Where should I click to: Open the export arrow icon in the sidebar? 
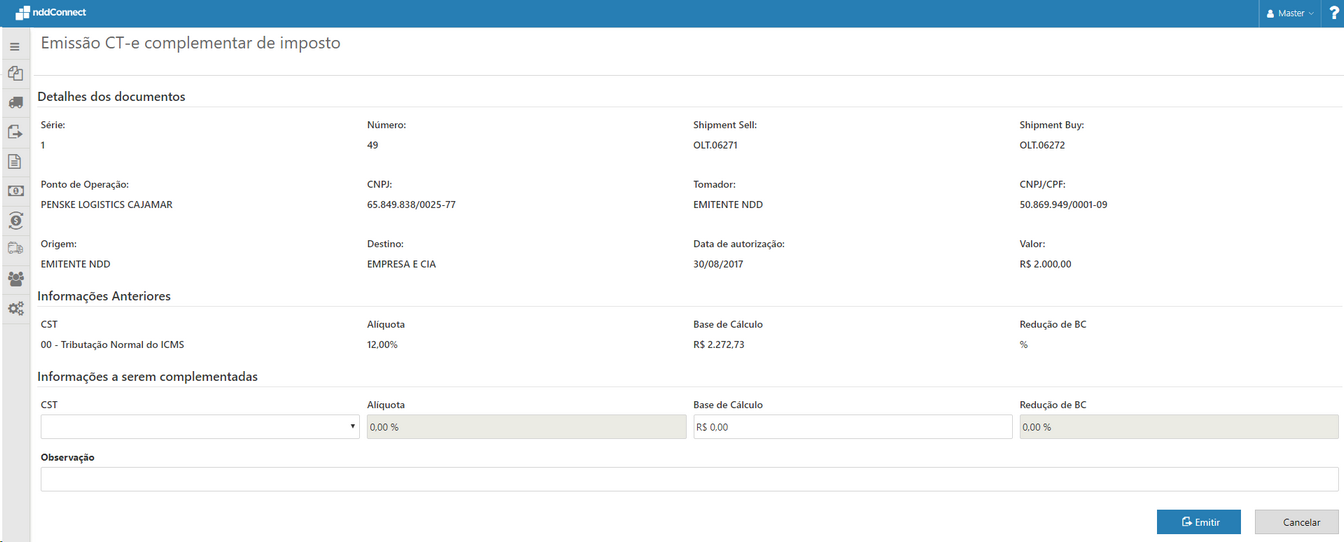point(15,131)
